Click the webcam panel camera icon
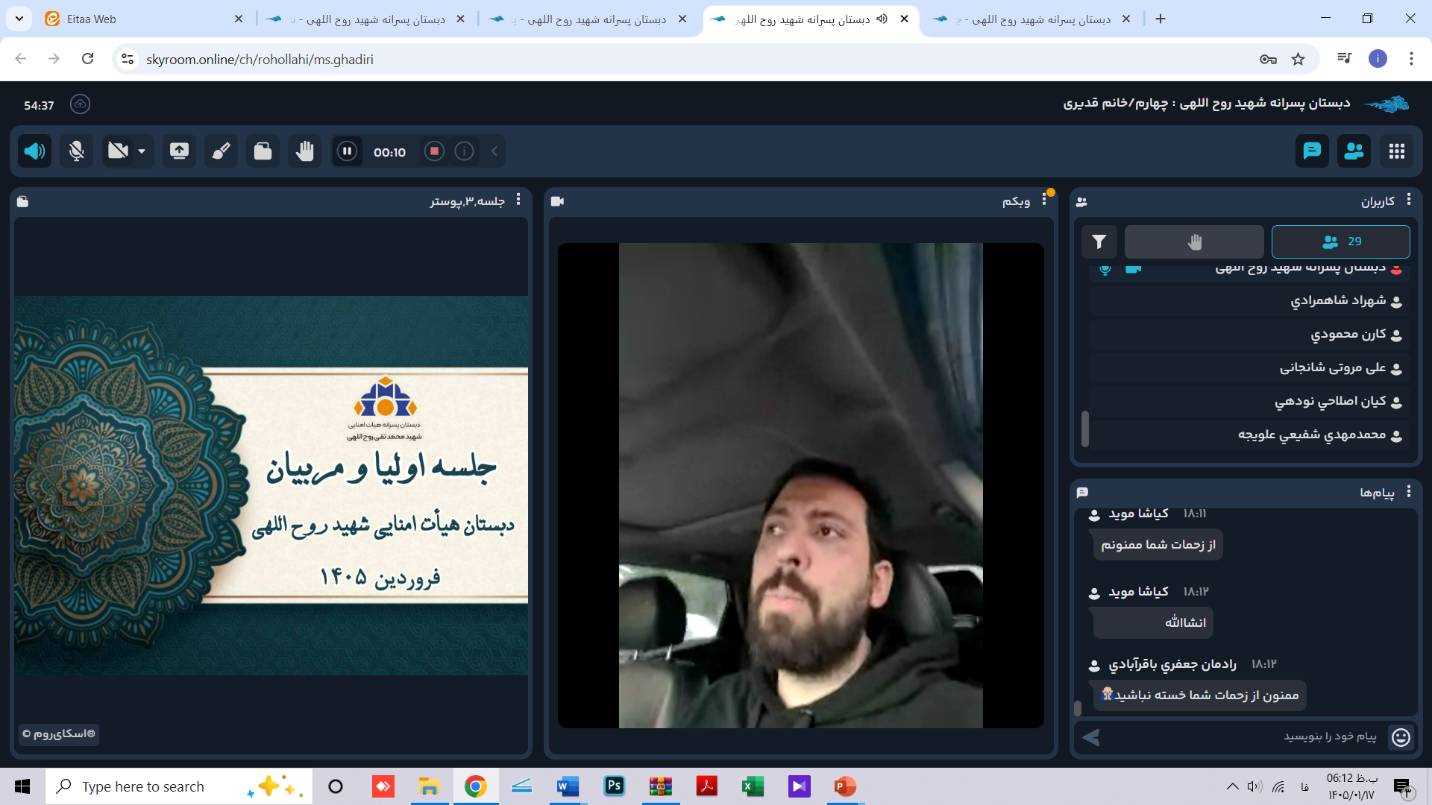 [557, 201]
